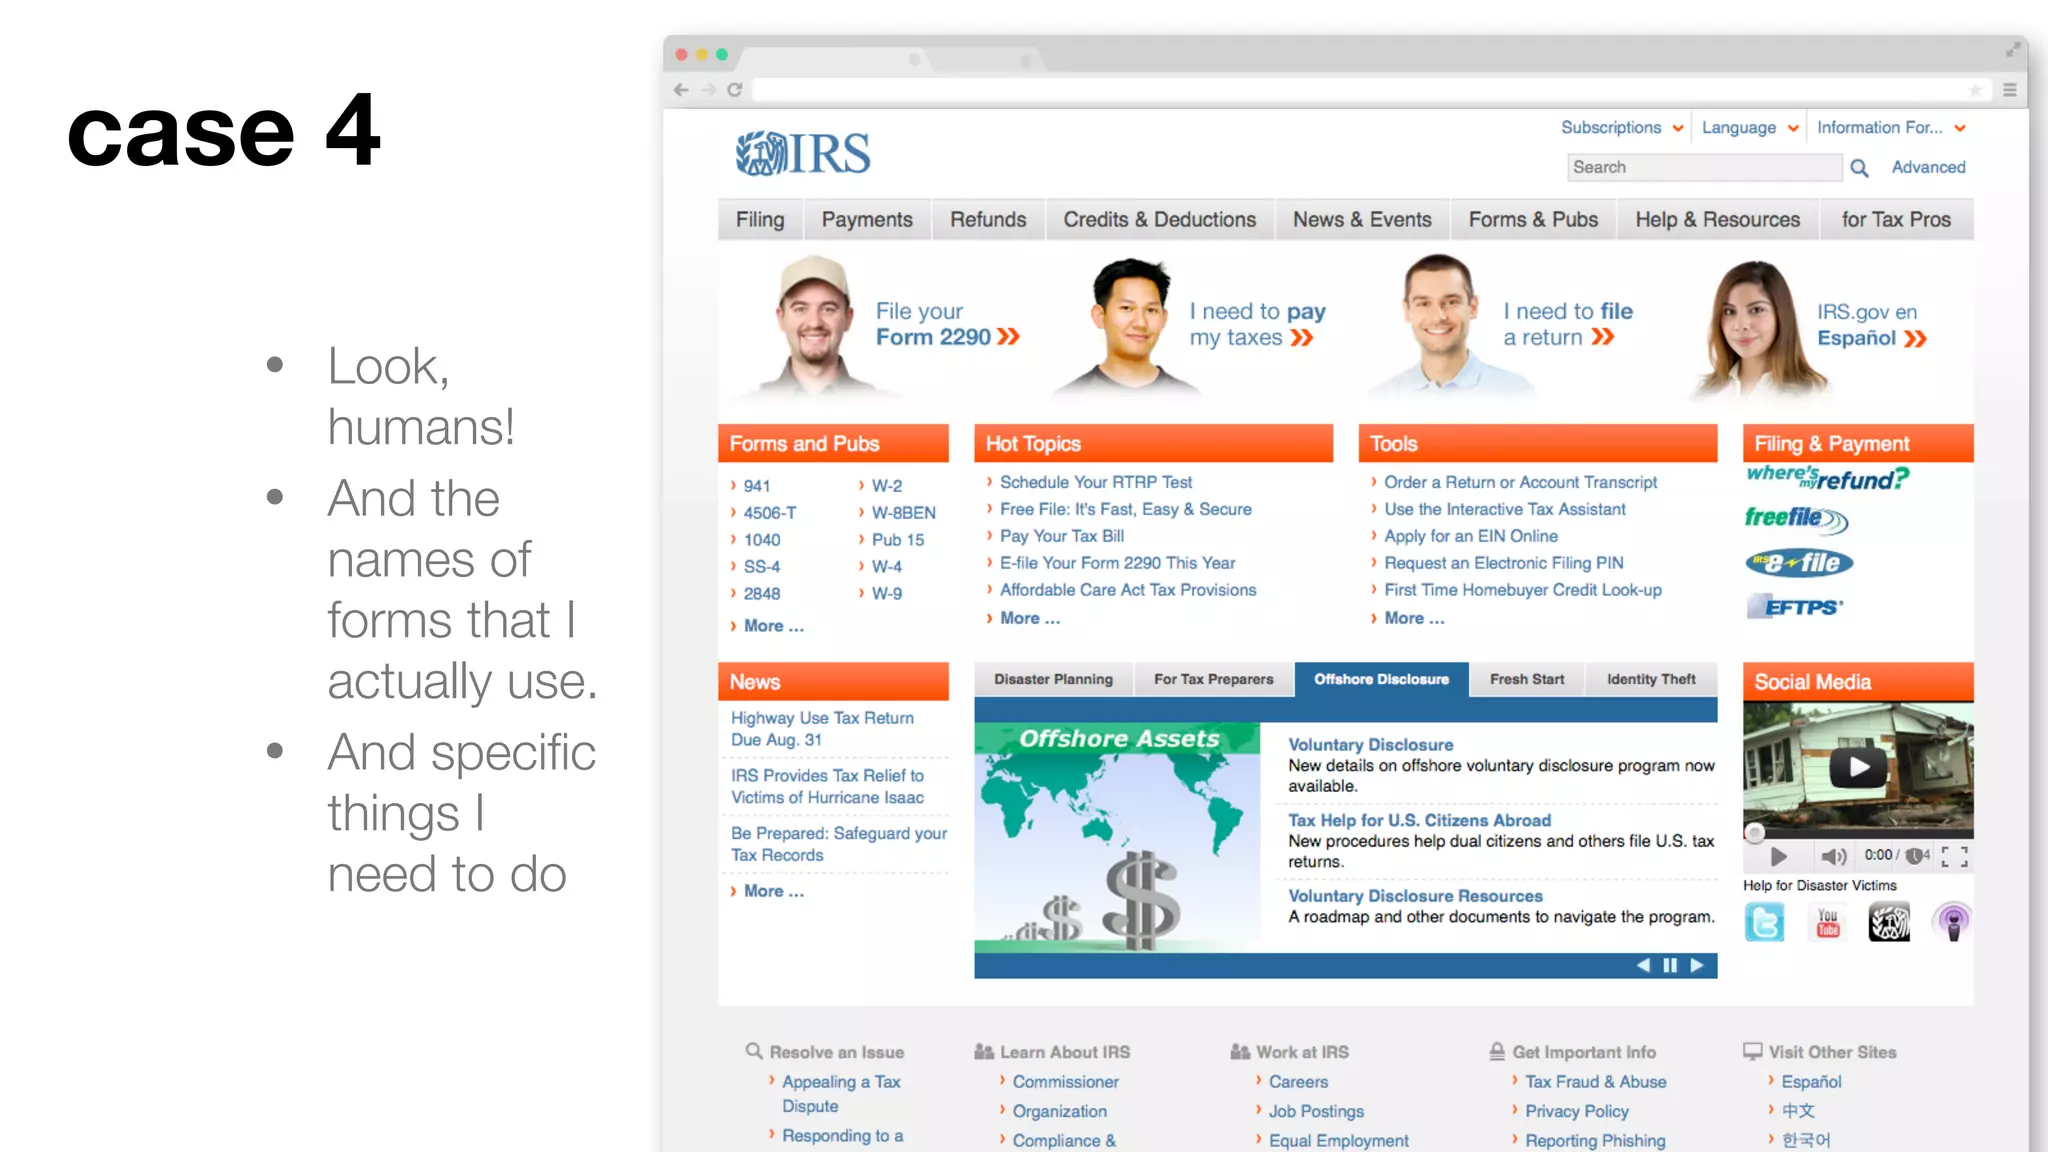Pause the Offshore Assets slideshow
Viewport: 2048px width, 1152px height.
click(1670, 965)
